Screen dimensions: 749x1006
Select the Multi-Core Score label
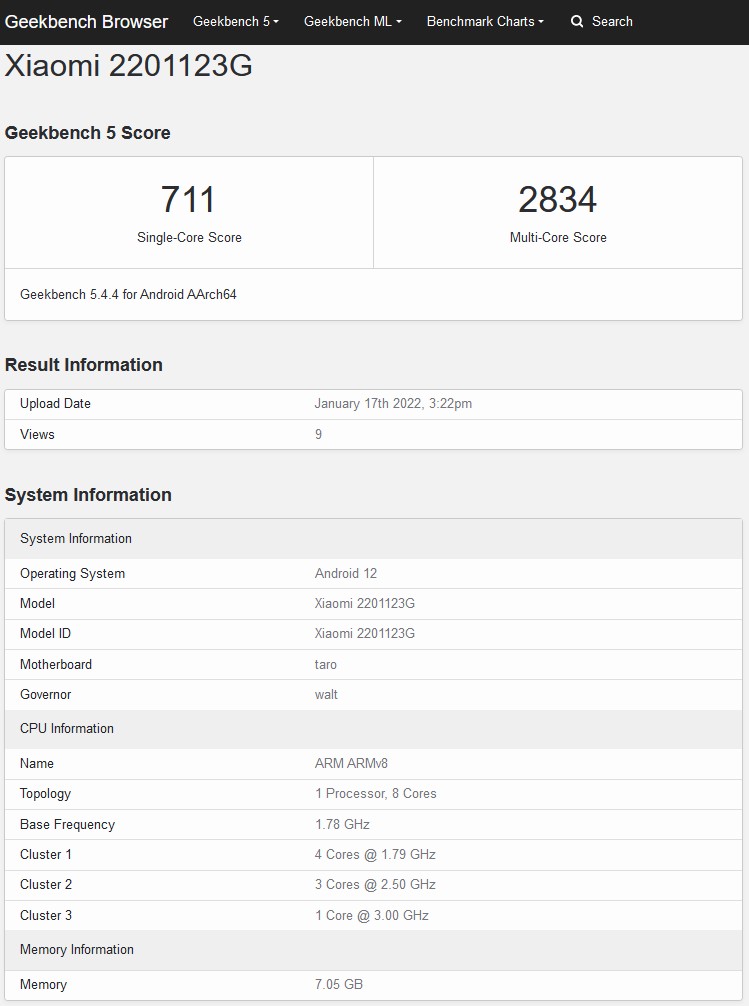558,237
